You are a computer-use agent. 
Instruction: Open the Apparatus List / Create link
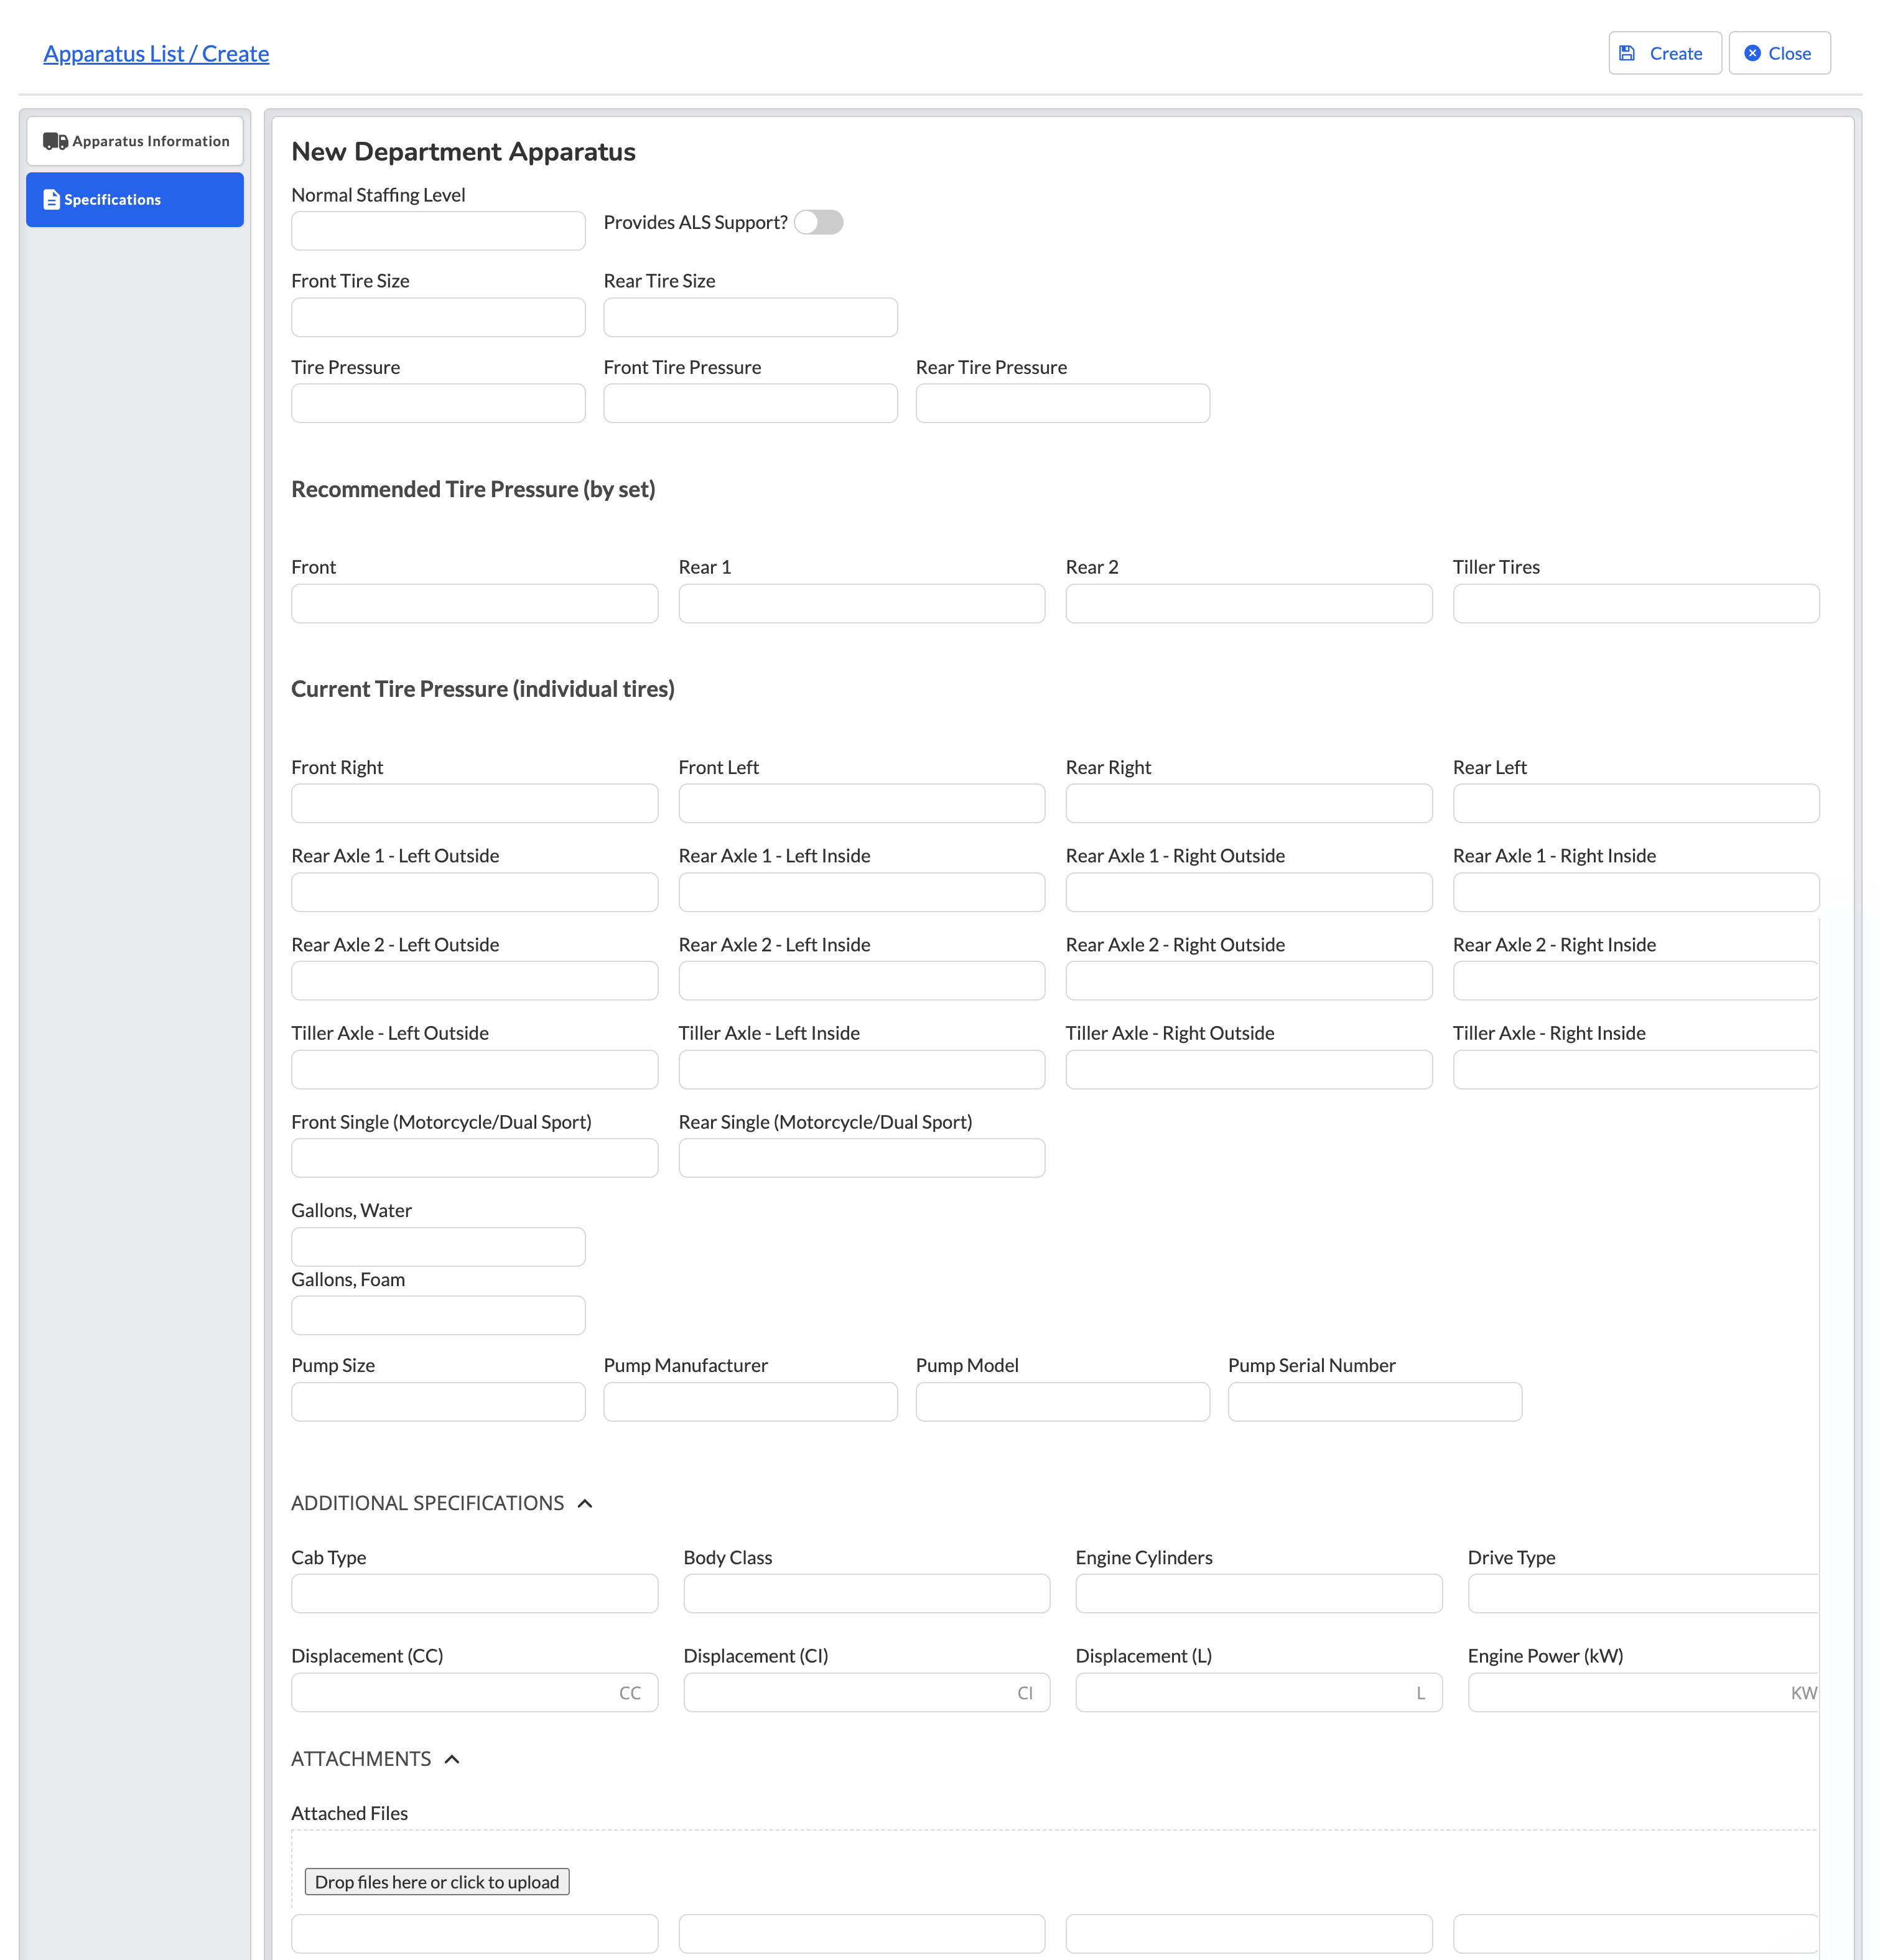pos(156,53)
